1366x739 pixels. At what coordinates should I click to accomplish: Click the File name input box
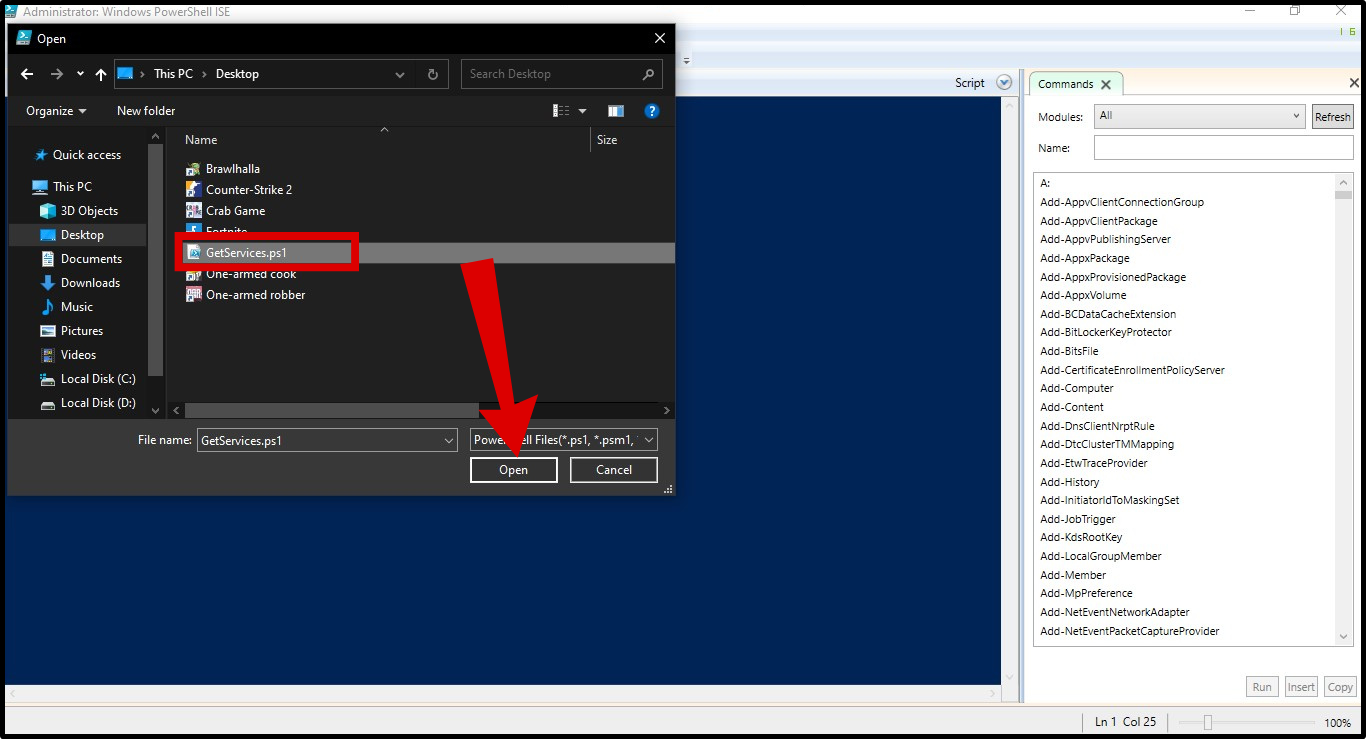coord(318,440)
